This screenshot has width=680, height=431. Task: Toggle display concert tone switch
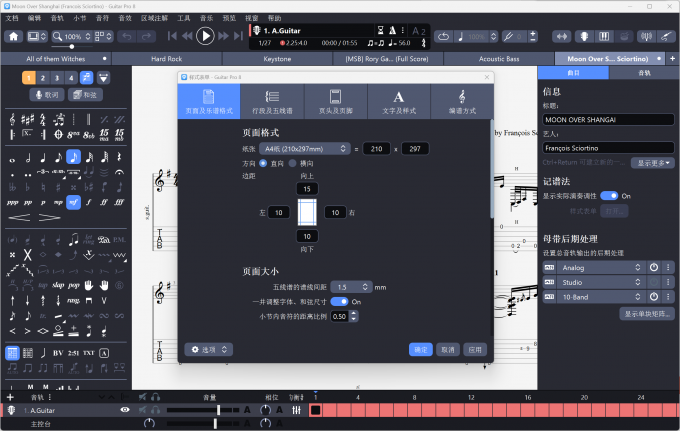(x=609, y=196)
